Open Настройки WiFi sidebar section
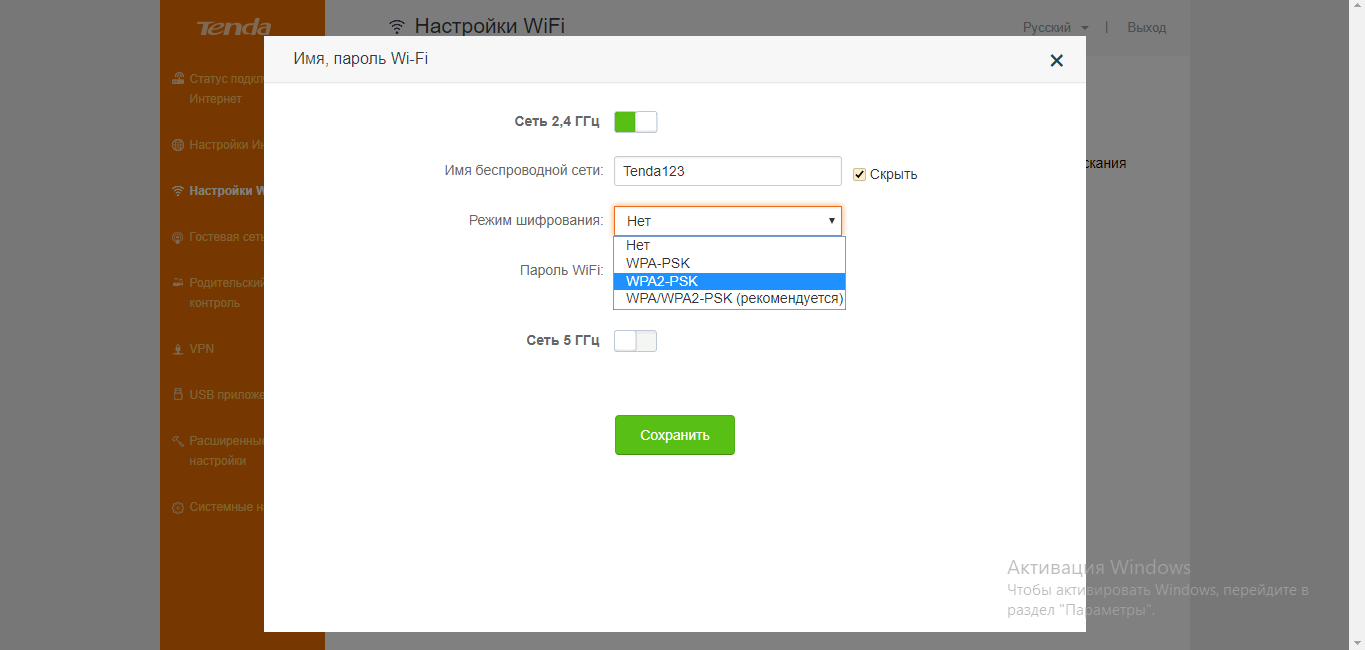The image size is (1365, 650). point(226,191)
